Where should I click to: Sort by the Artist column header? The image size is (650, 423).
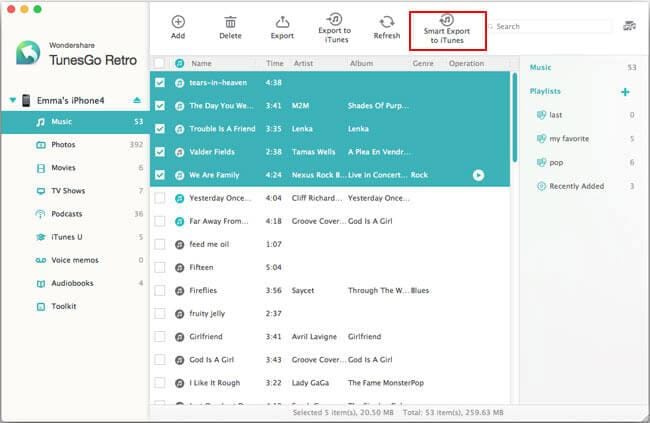pyautogui.click(x=303, y=63)
